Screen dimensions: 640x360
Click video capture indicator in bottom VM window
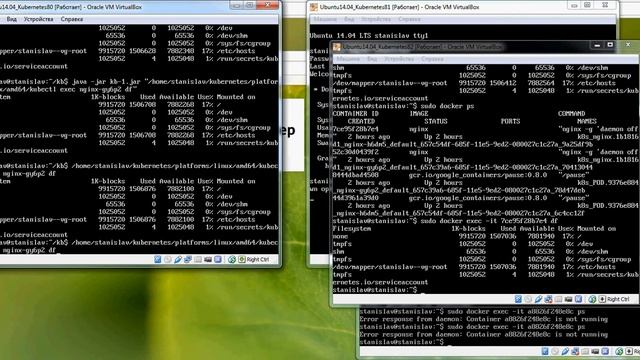595,351
